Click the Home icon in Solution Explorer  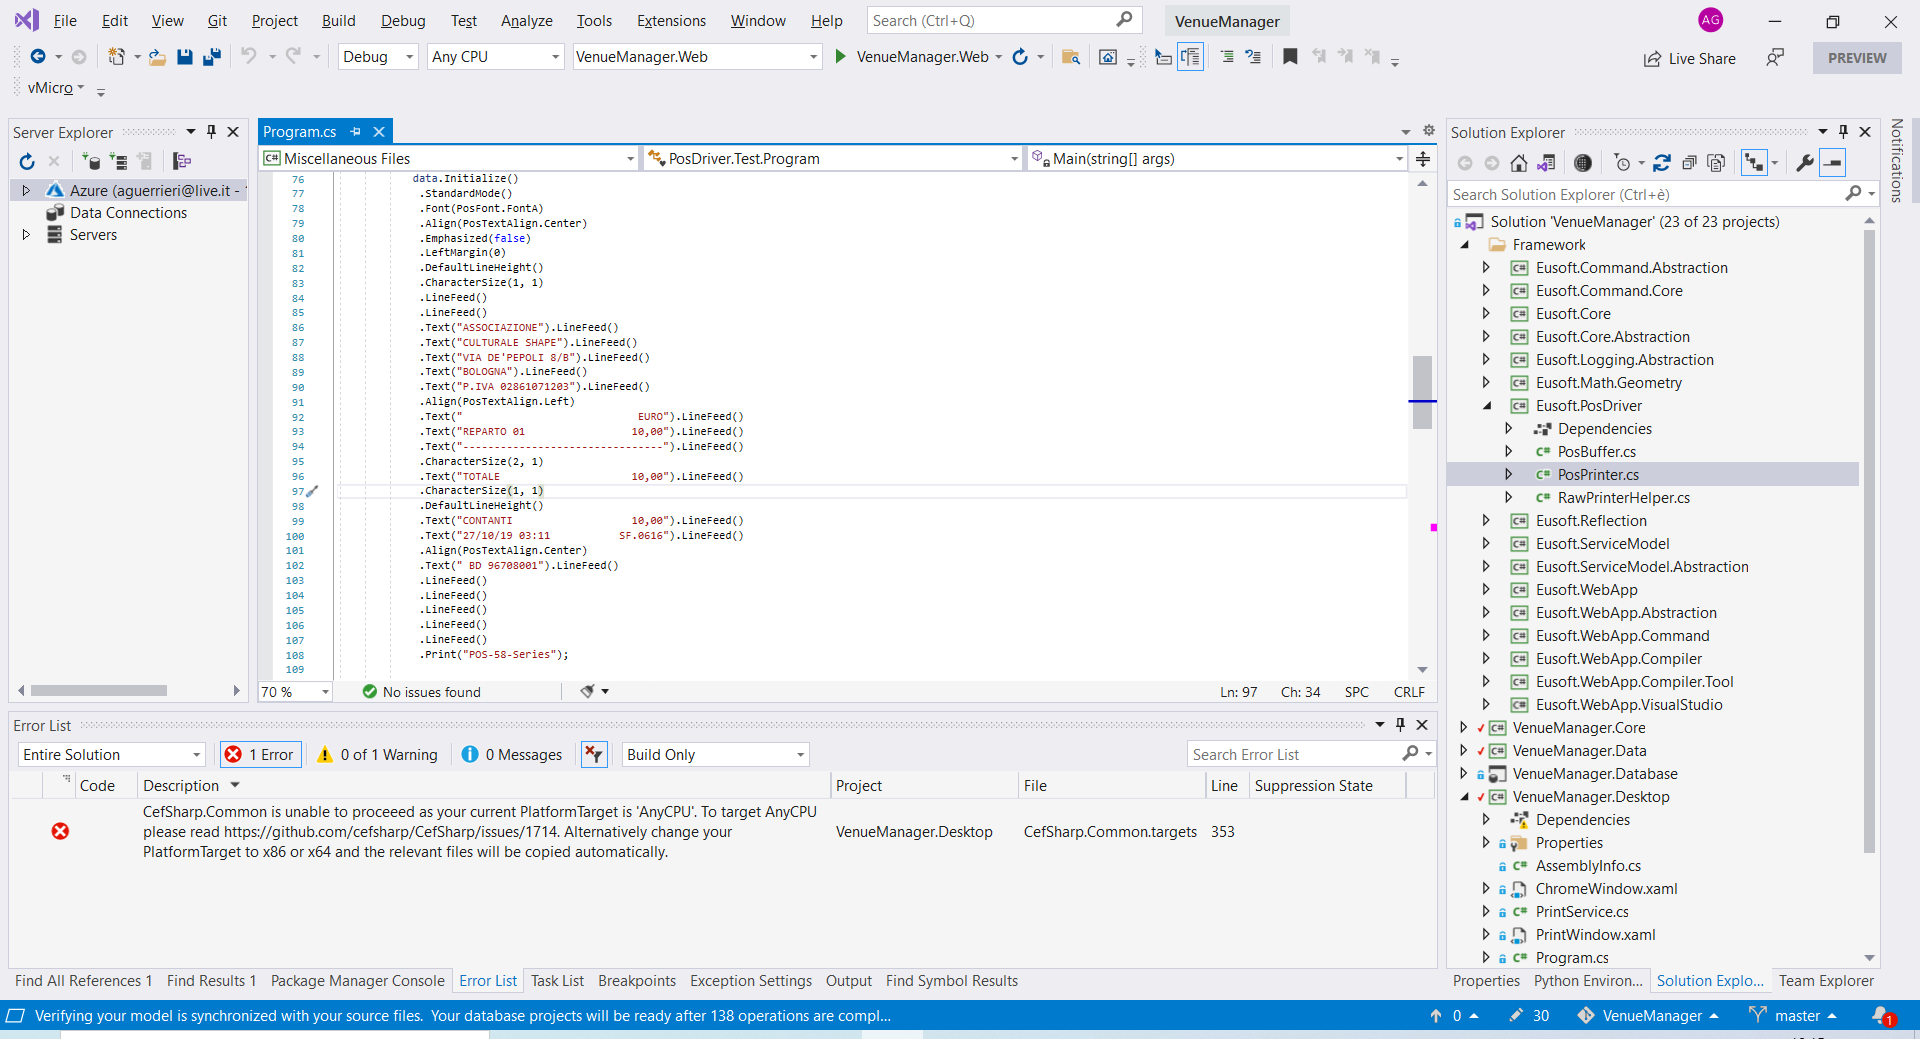(x=1518, y=163)
